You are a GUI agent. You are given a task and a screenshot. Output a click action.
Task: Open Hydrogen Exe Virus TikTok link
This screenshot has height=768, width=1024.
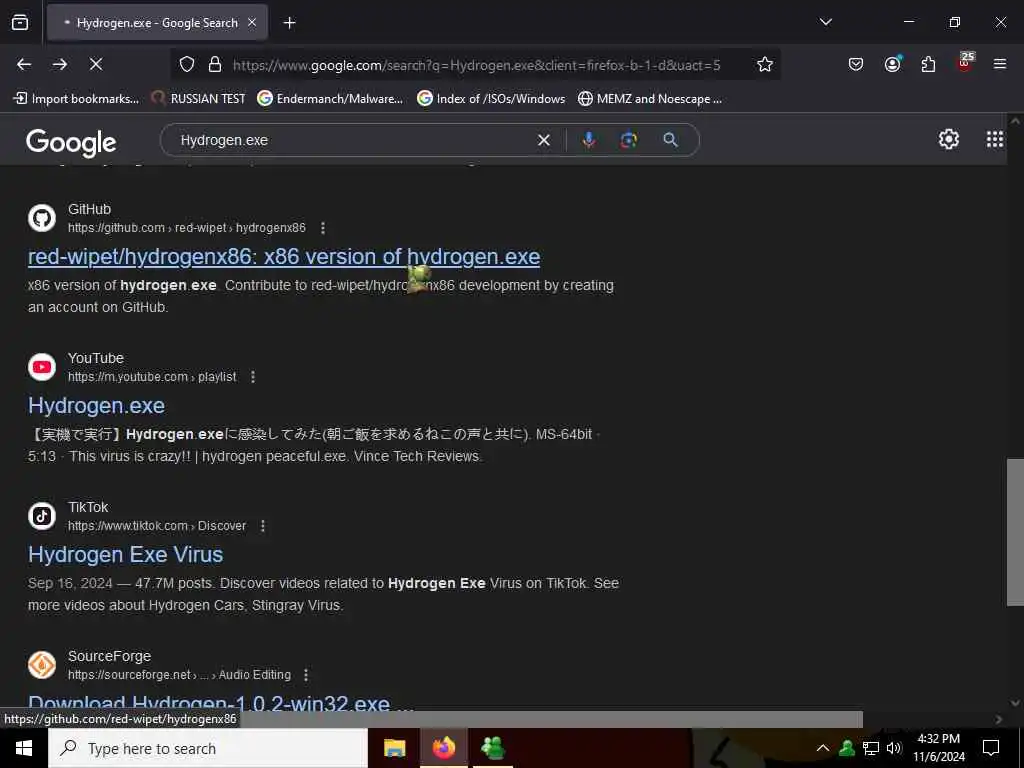(x=125, y=554)
